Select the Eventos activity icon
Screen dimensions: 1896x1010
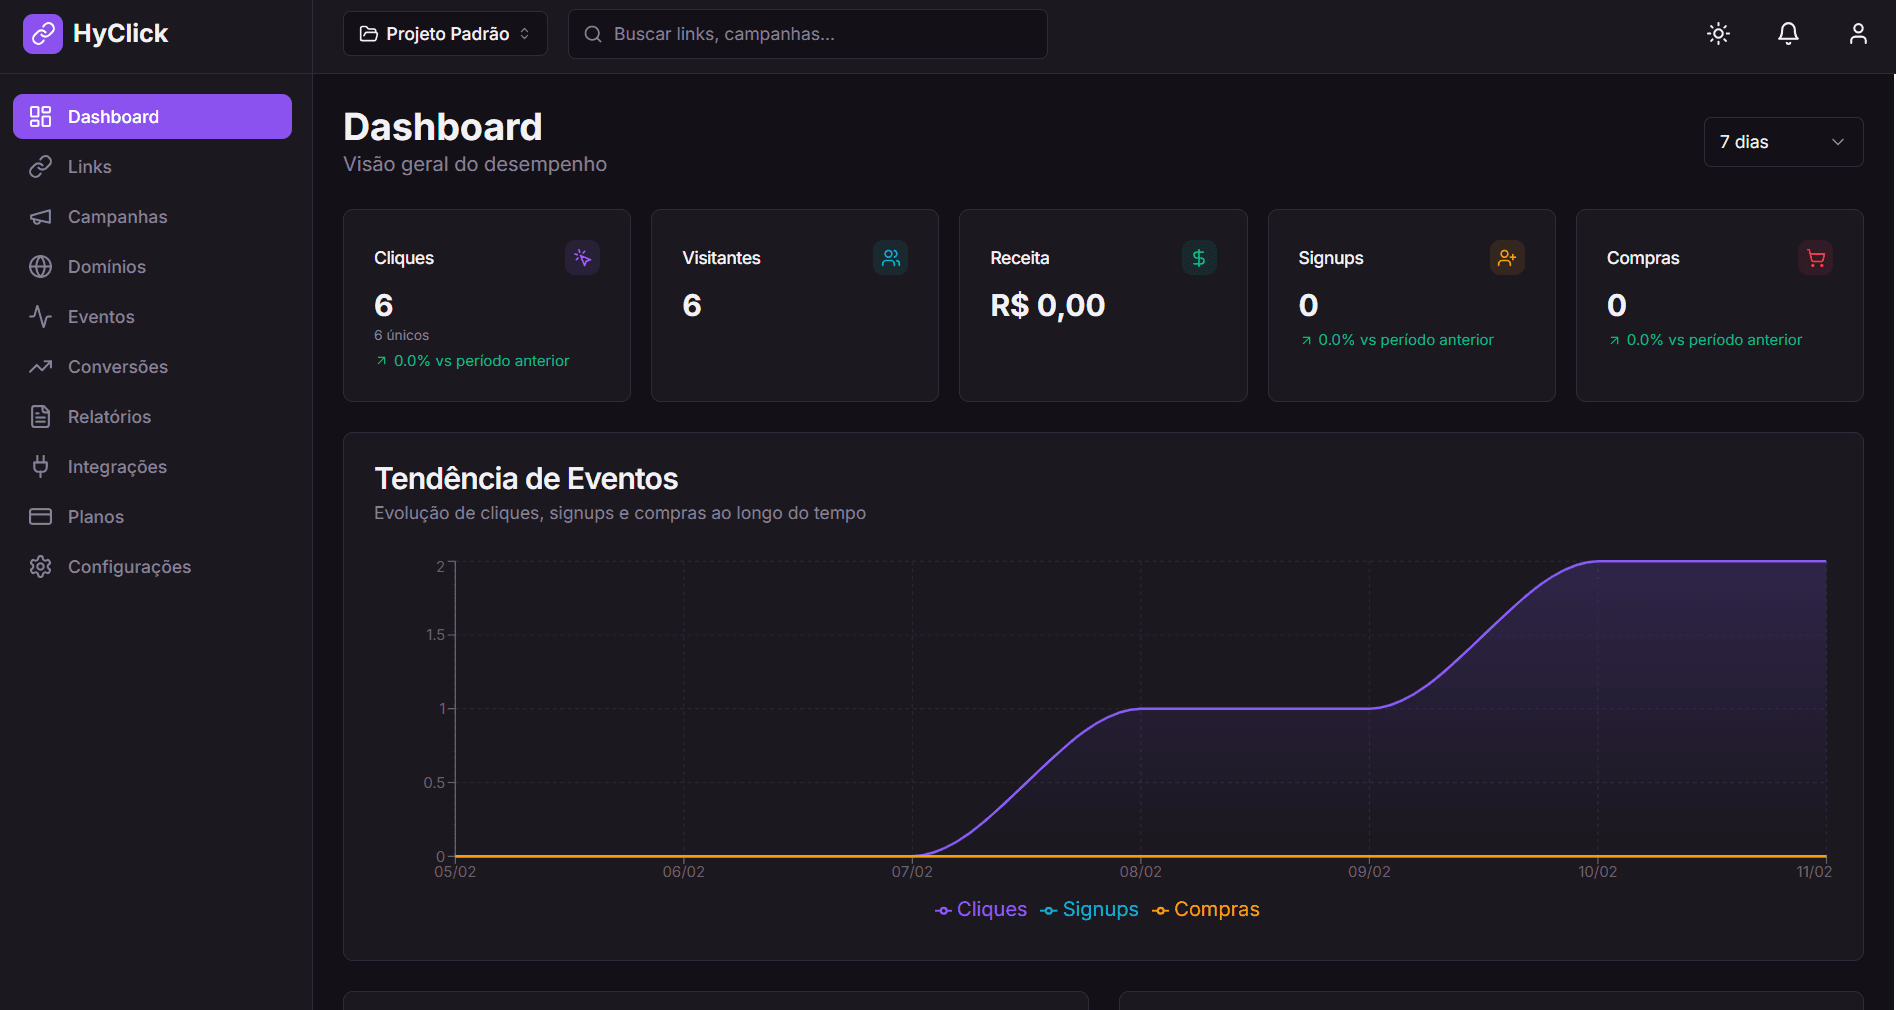coord(40,316)
